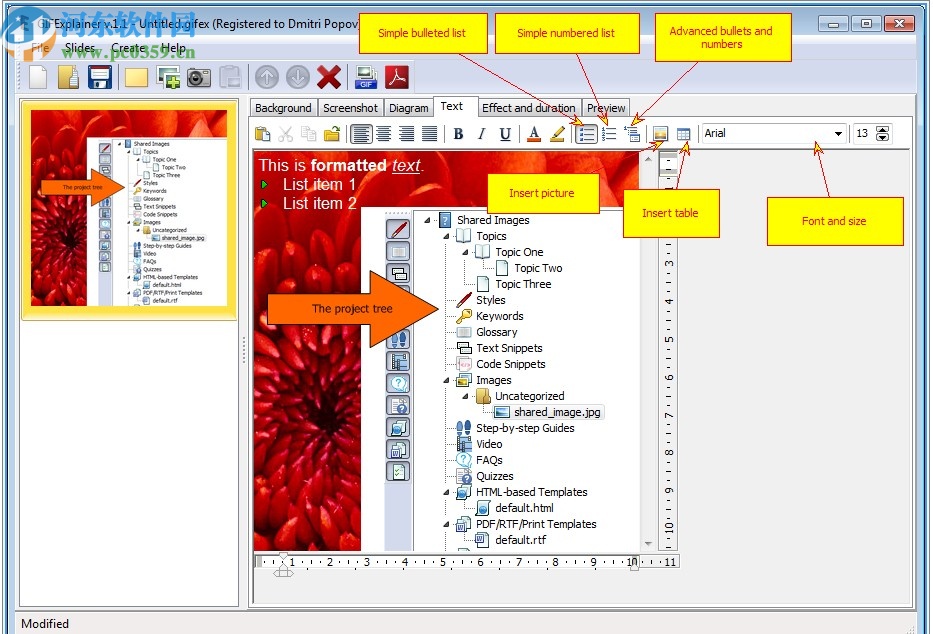Place cursor in 'List item 1'
Image resolution: width=933 pixels, height=634 pixels.
[x=319, y=184]
